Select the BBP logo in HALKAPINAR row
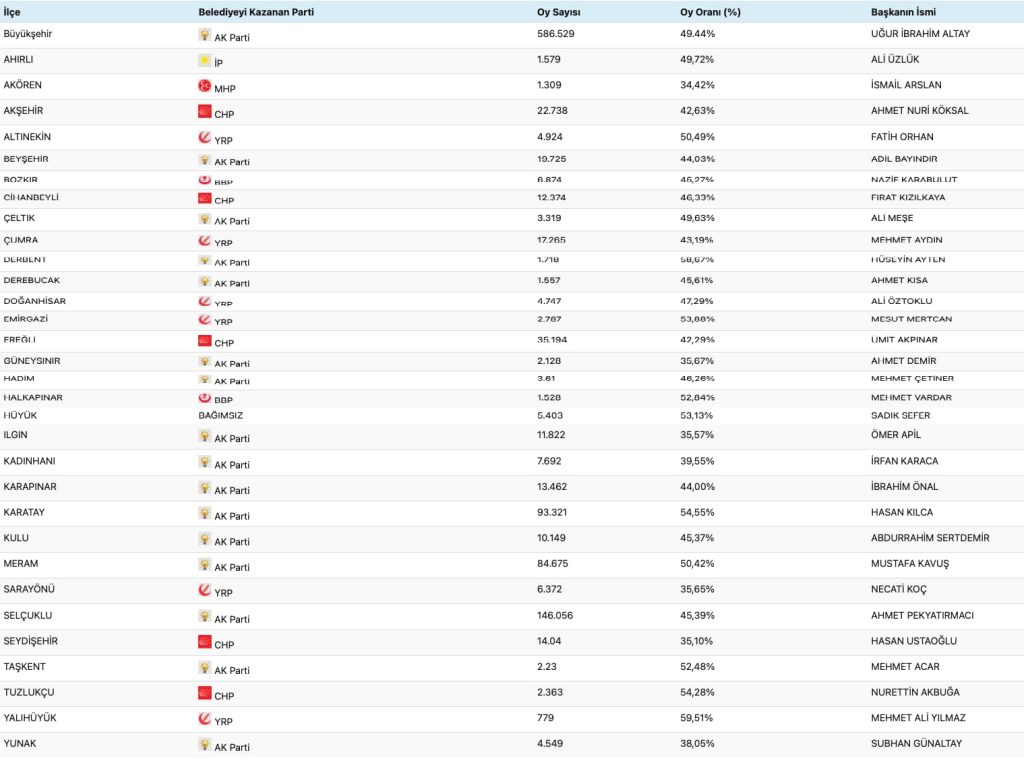 coord(205,398)
